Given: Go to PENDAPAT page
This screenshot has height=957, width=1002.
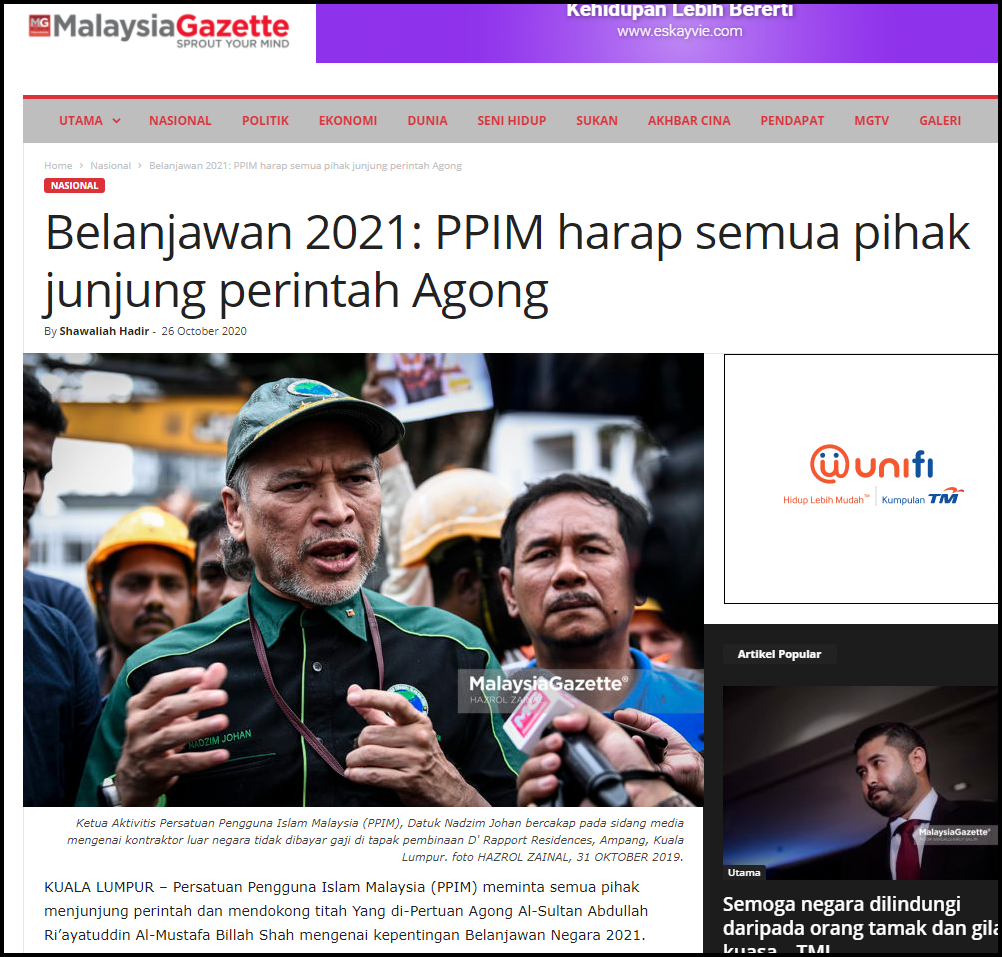Looking at the screenshot, I should pos(792,121).
